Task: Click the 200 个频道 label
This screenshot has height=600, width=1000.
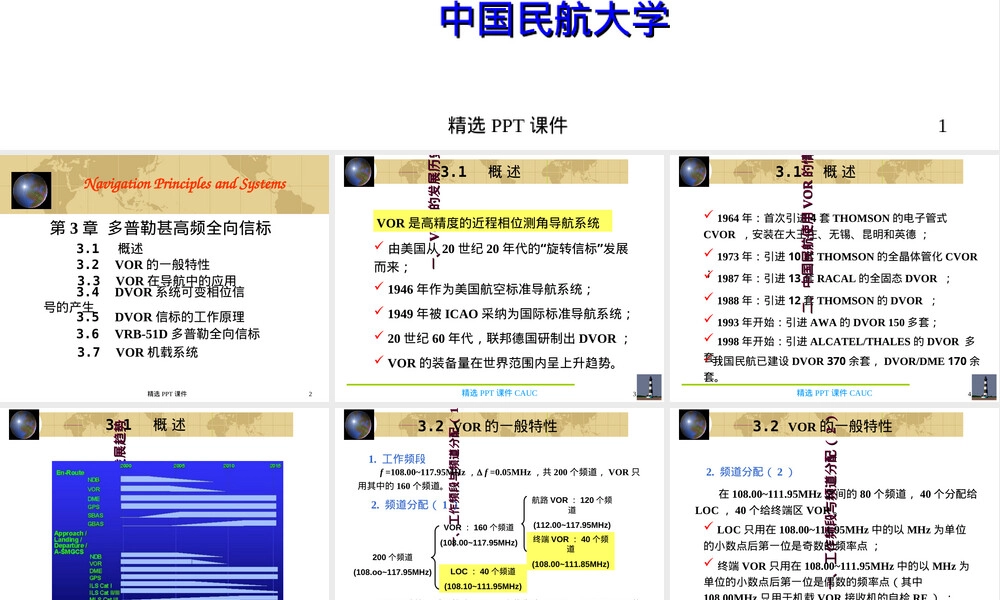Action: coord(392,557)
